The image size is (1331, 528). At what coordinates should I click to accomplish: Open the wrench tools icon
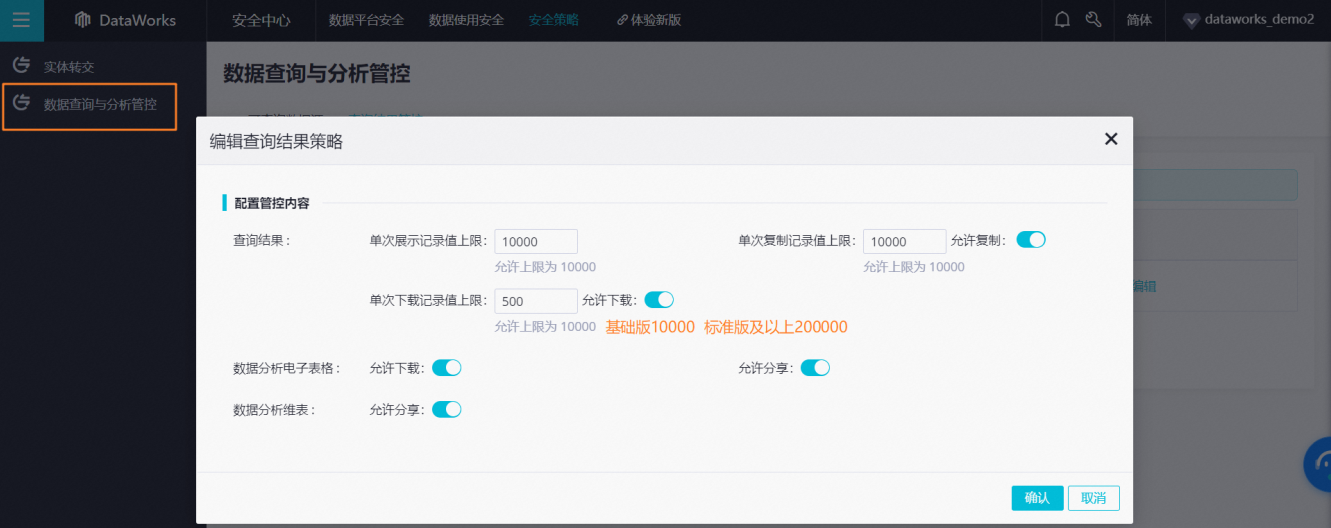click(x=1093, y=20)
